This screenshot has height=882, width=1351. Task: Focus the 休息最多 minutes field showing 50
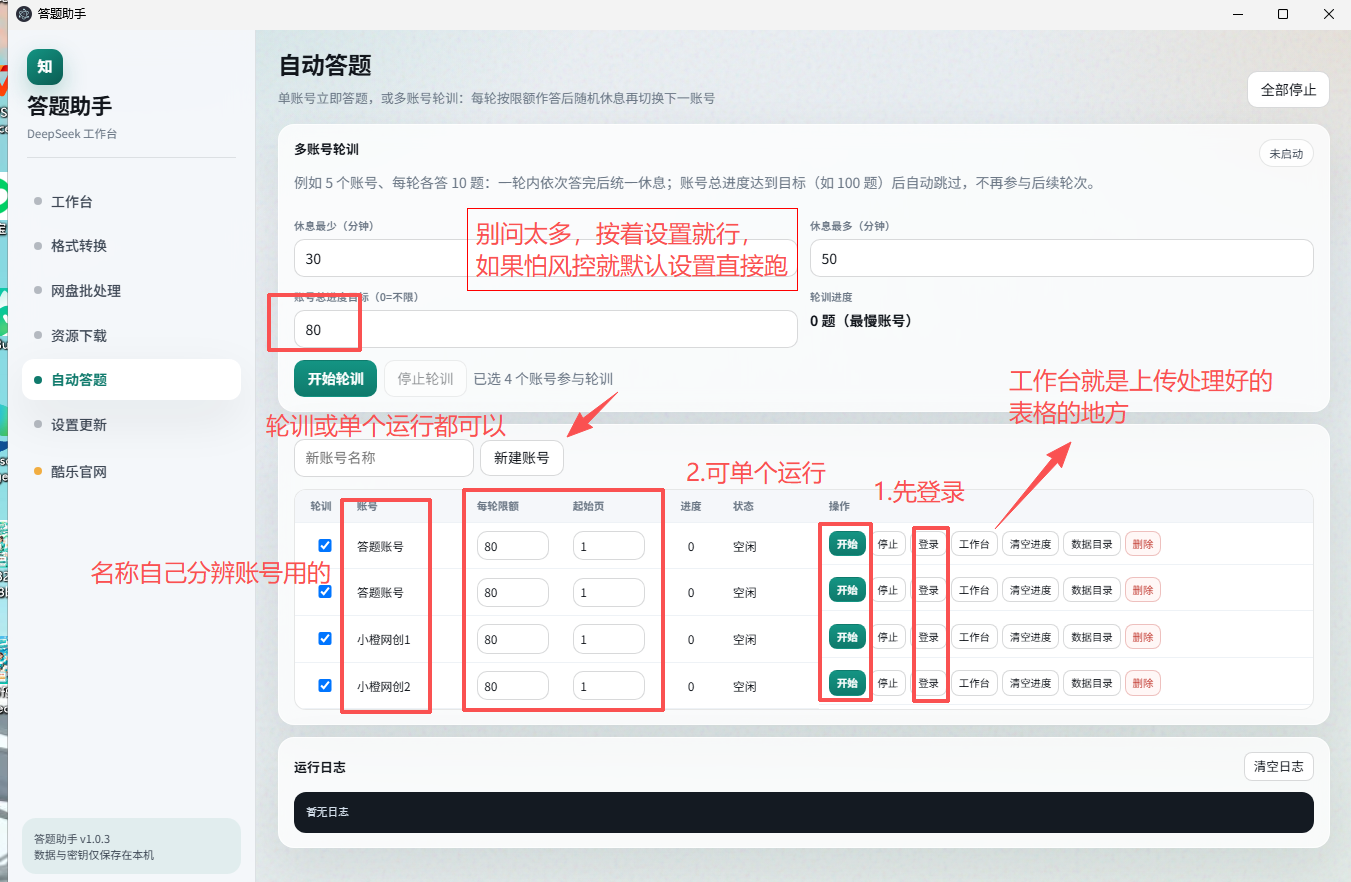point(1061,258)
